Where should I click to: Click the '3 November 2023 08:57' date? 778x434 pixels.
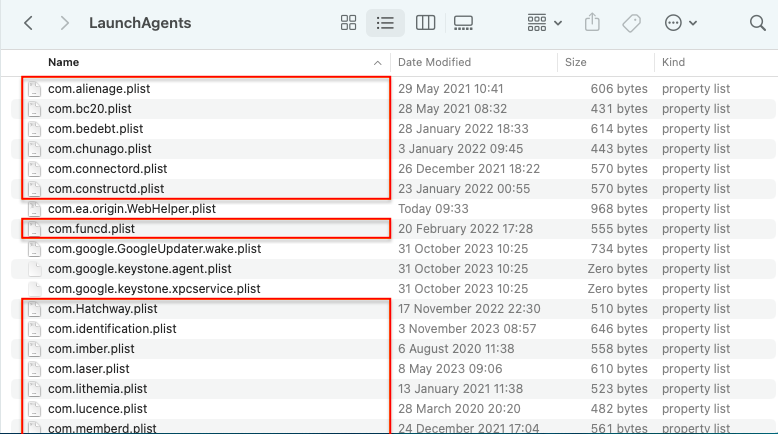pos(467,329)
